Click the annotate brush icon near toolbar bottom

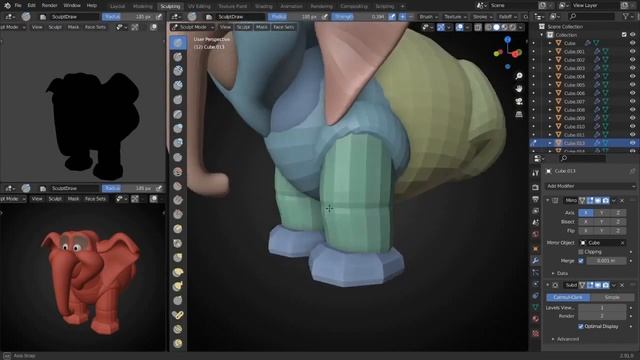pos(178,315)
